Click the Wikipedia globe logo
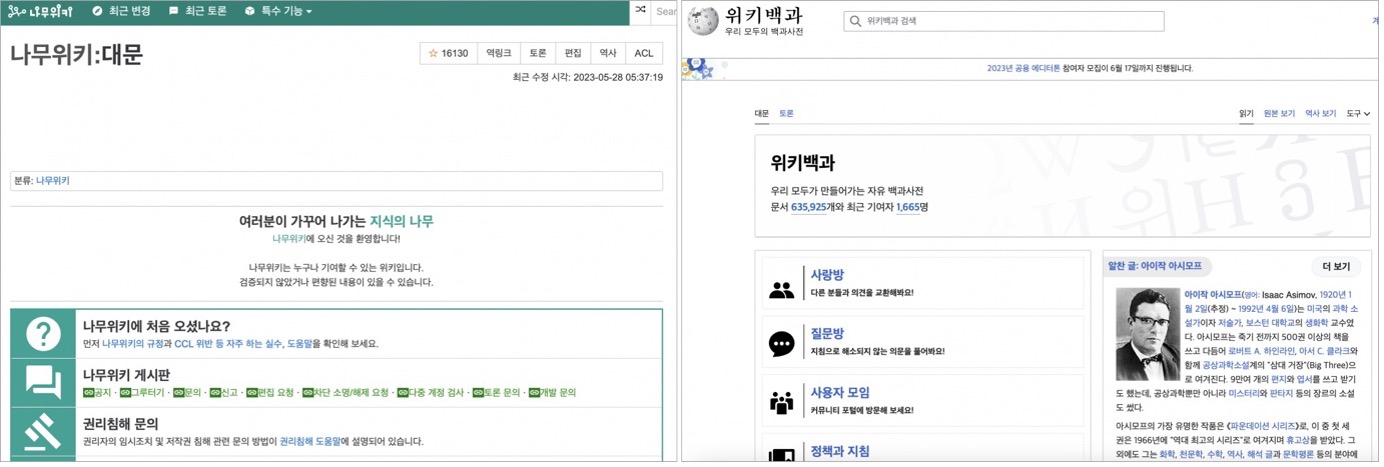The width and height of the screenshot is (1384, 467). point(706,21)
